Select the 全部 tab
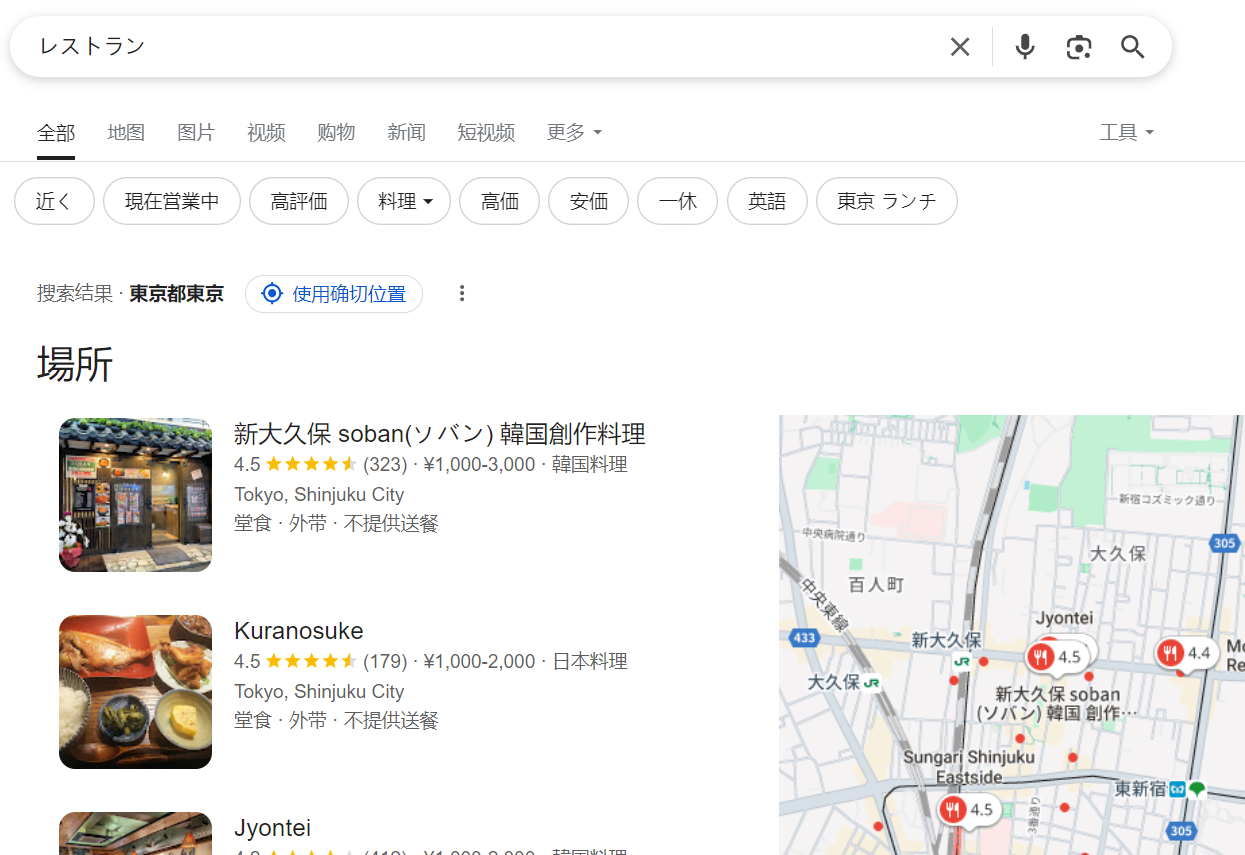The height and width of the screenshot is (855, 1245). (56, 132)
